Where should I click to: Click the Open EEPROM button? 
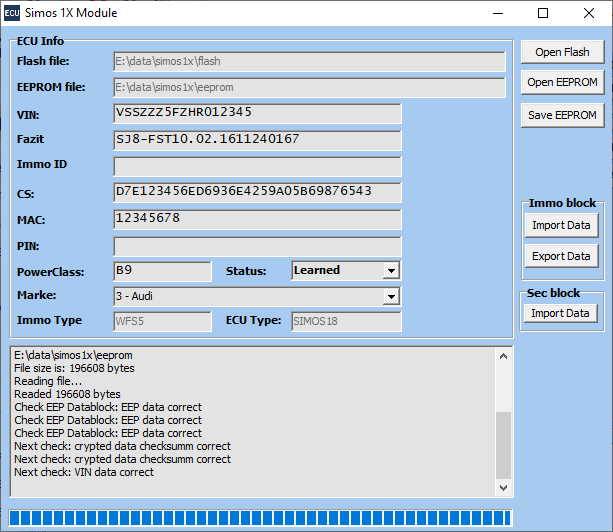coord(562,82)
